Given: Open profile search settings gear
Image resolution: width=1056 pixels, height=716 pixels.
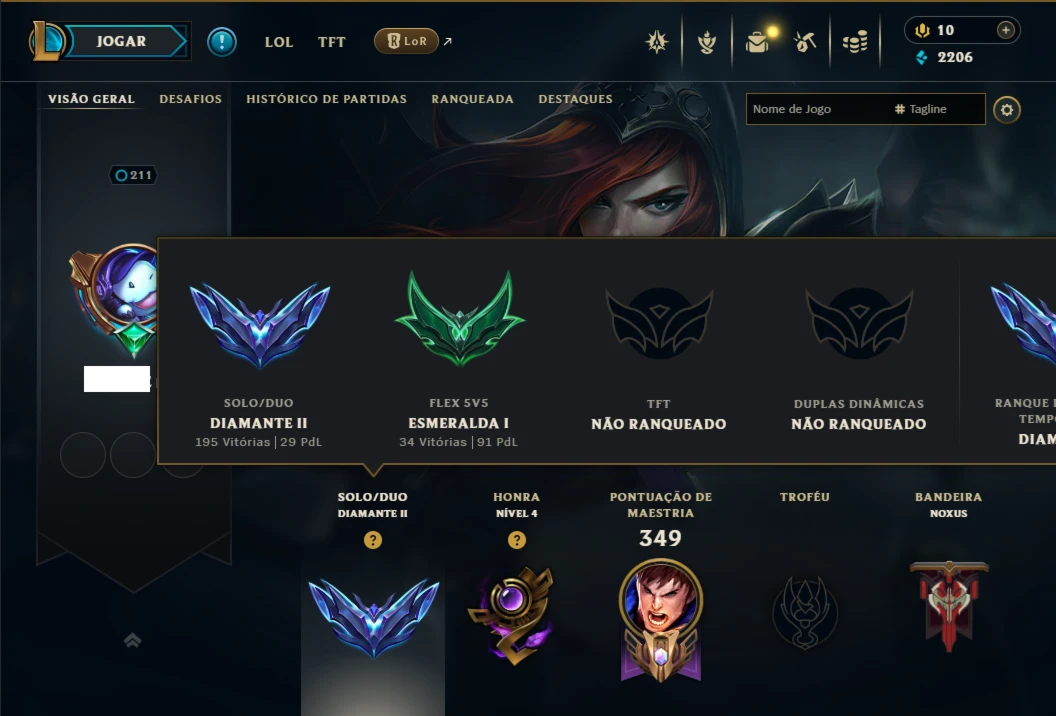Looking at the screenshot, I should pyautogui.click(x=1007, y=110).
